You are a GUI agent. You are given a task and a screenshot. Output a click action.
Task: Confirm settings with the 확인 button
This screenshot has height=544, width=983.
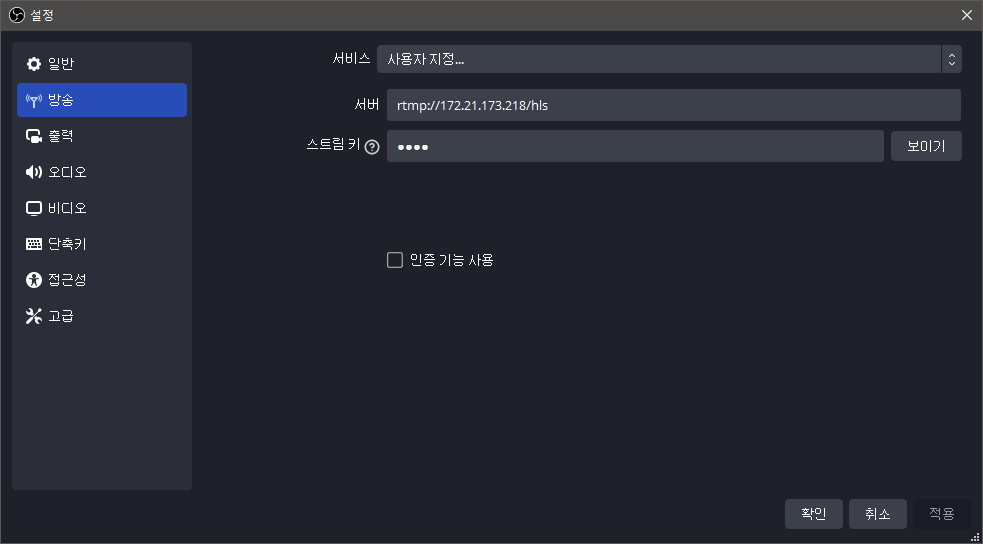pyautogui.click(x=814, y=514)
